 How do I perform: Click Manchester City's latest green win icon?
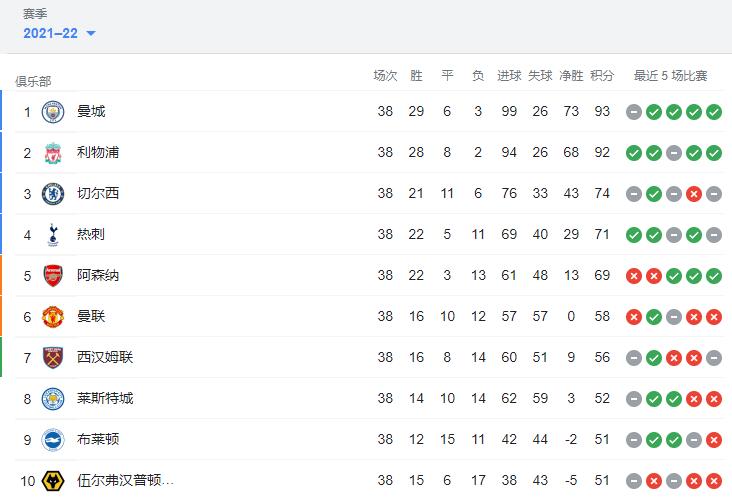pyautogui.click(x=714, y=112)
